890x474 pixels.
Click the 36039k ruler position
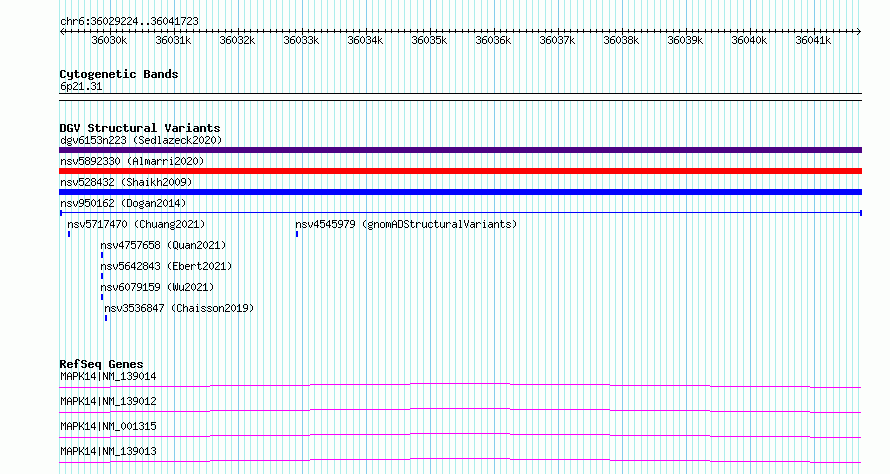click(x=686, y=40)
